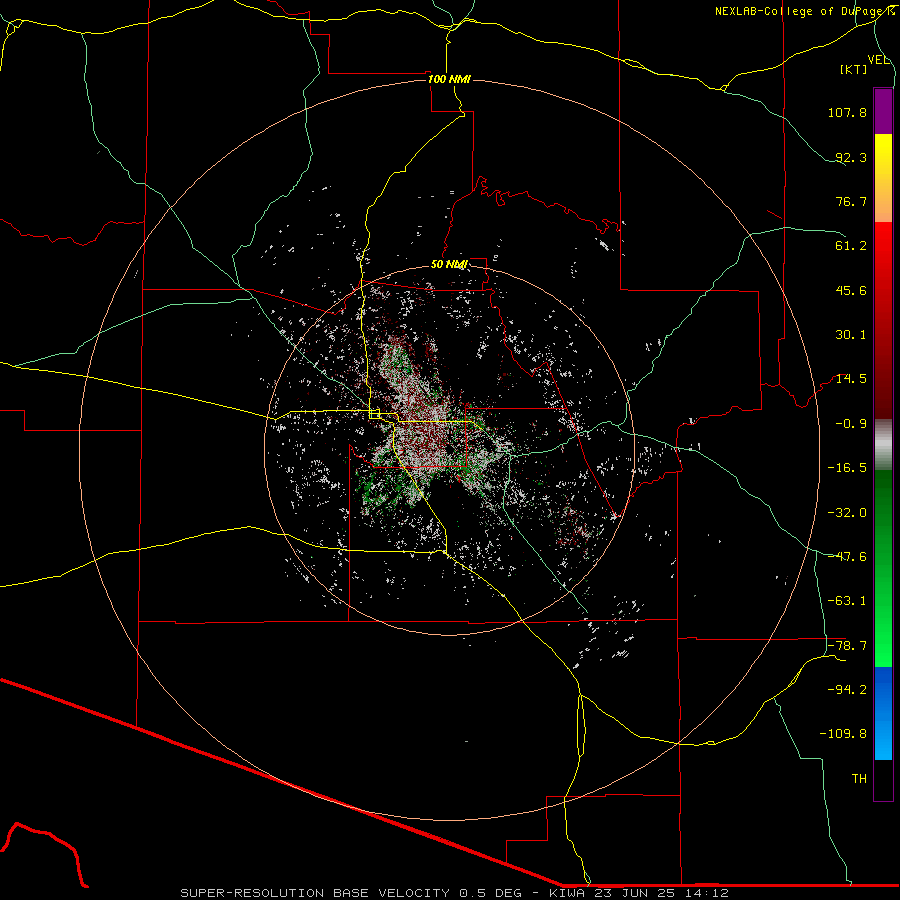900x900 pixels.
Task: Click the 107.8 value on velocity scale
Action: click(847, 112)
